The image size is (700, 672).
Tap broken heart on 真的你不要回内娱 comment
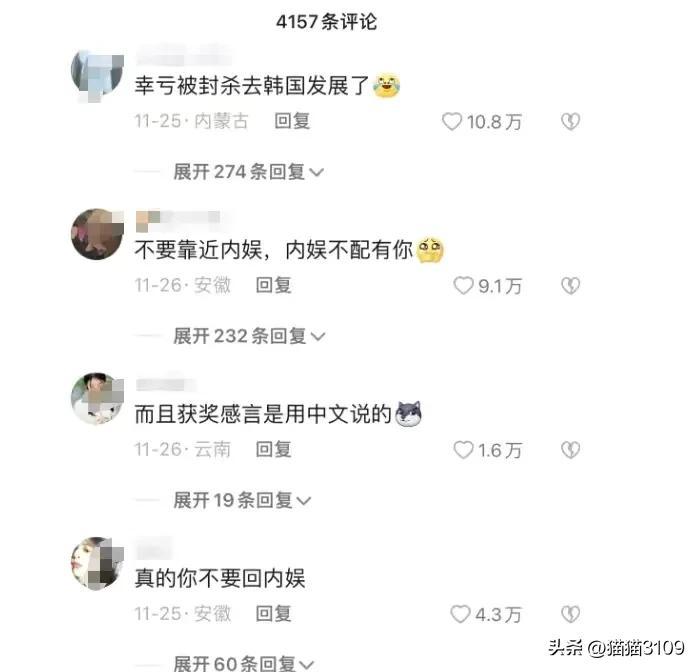(x=570, y=614)
